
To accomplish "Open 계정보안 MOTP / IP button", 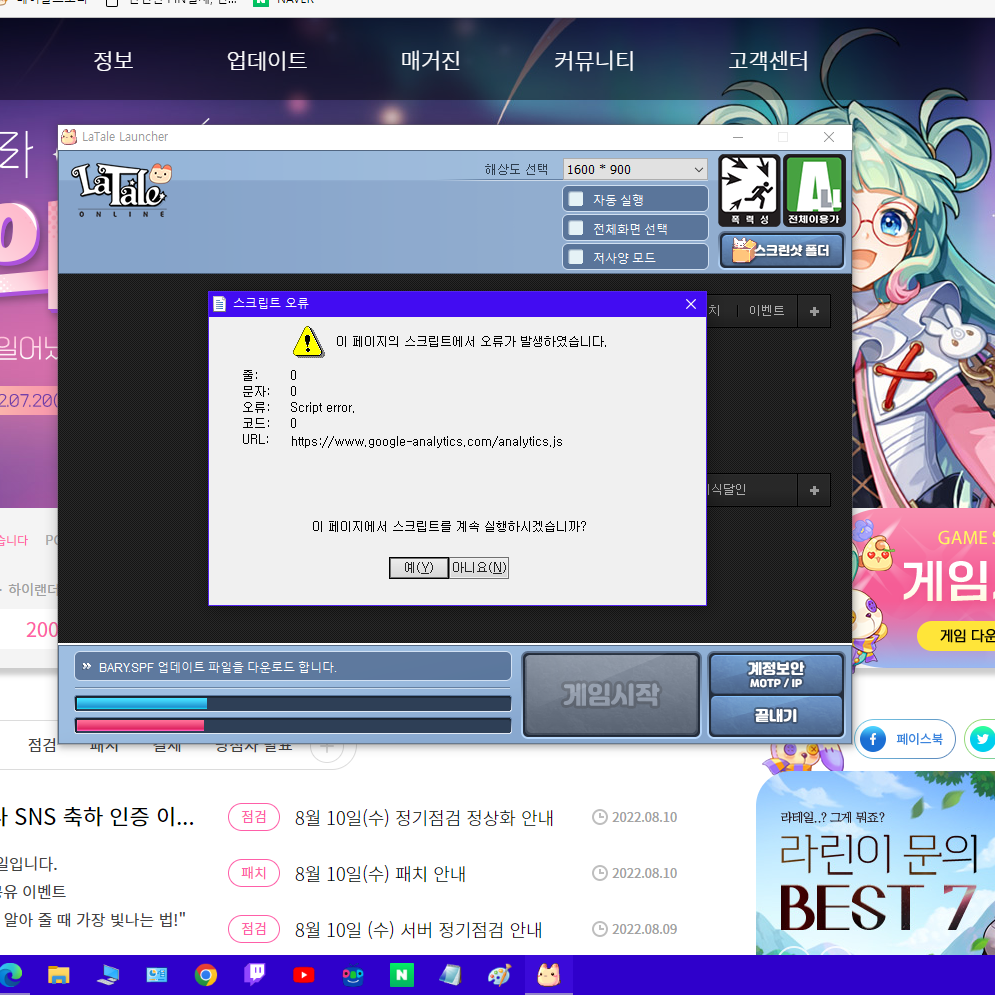I will (775, 674).
